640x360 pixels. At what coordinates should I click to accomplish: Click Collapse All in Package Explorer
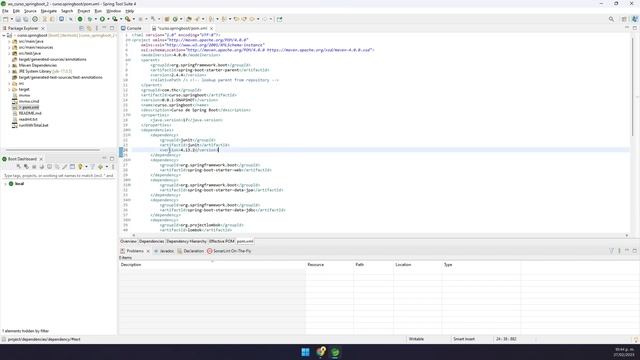point(81,28)
